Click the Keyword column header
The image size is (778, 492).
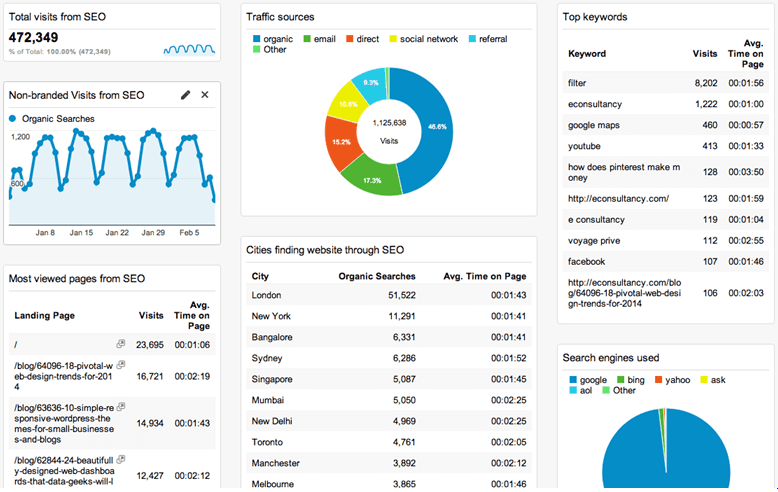587,54
